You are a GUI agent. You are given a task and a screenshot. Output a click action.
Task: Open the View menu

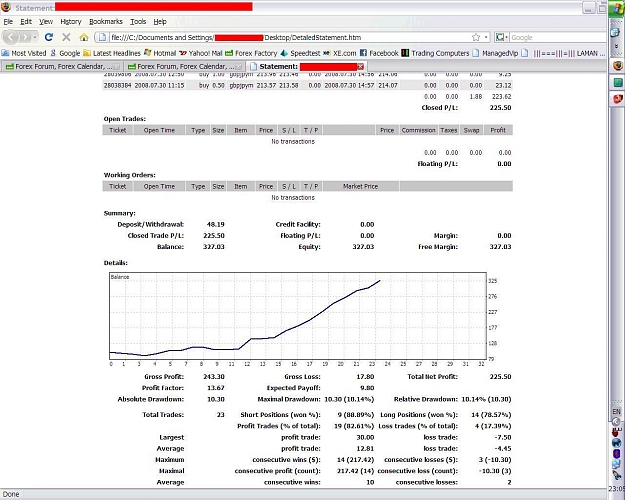[x=46, y=22]
